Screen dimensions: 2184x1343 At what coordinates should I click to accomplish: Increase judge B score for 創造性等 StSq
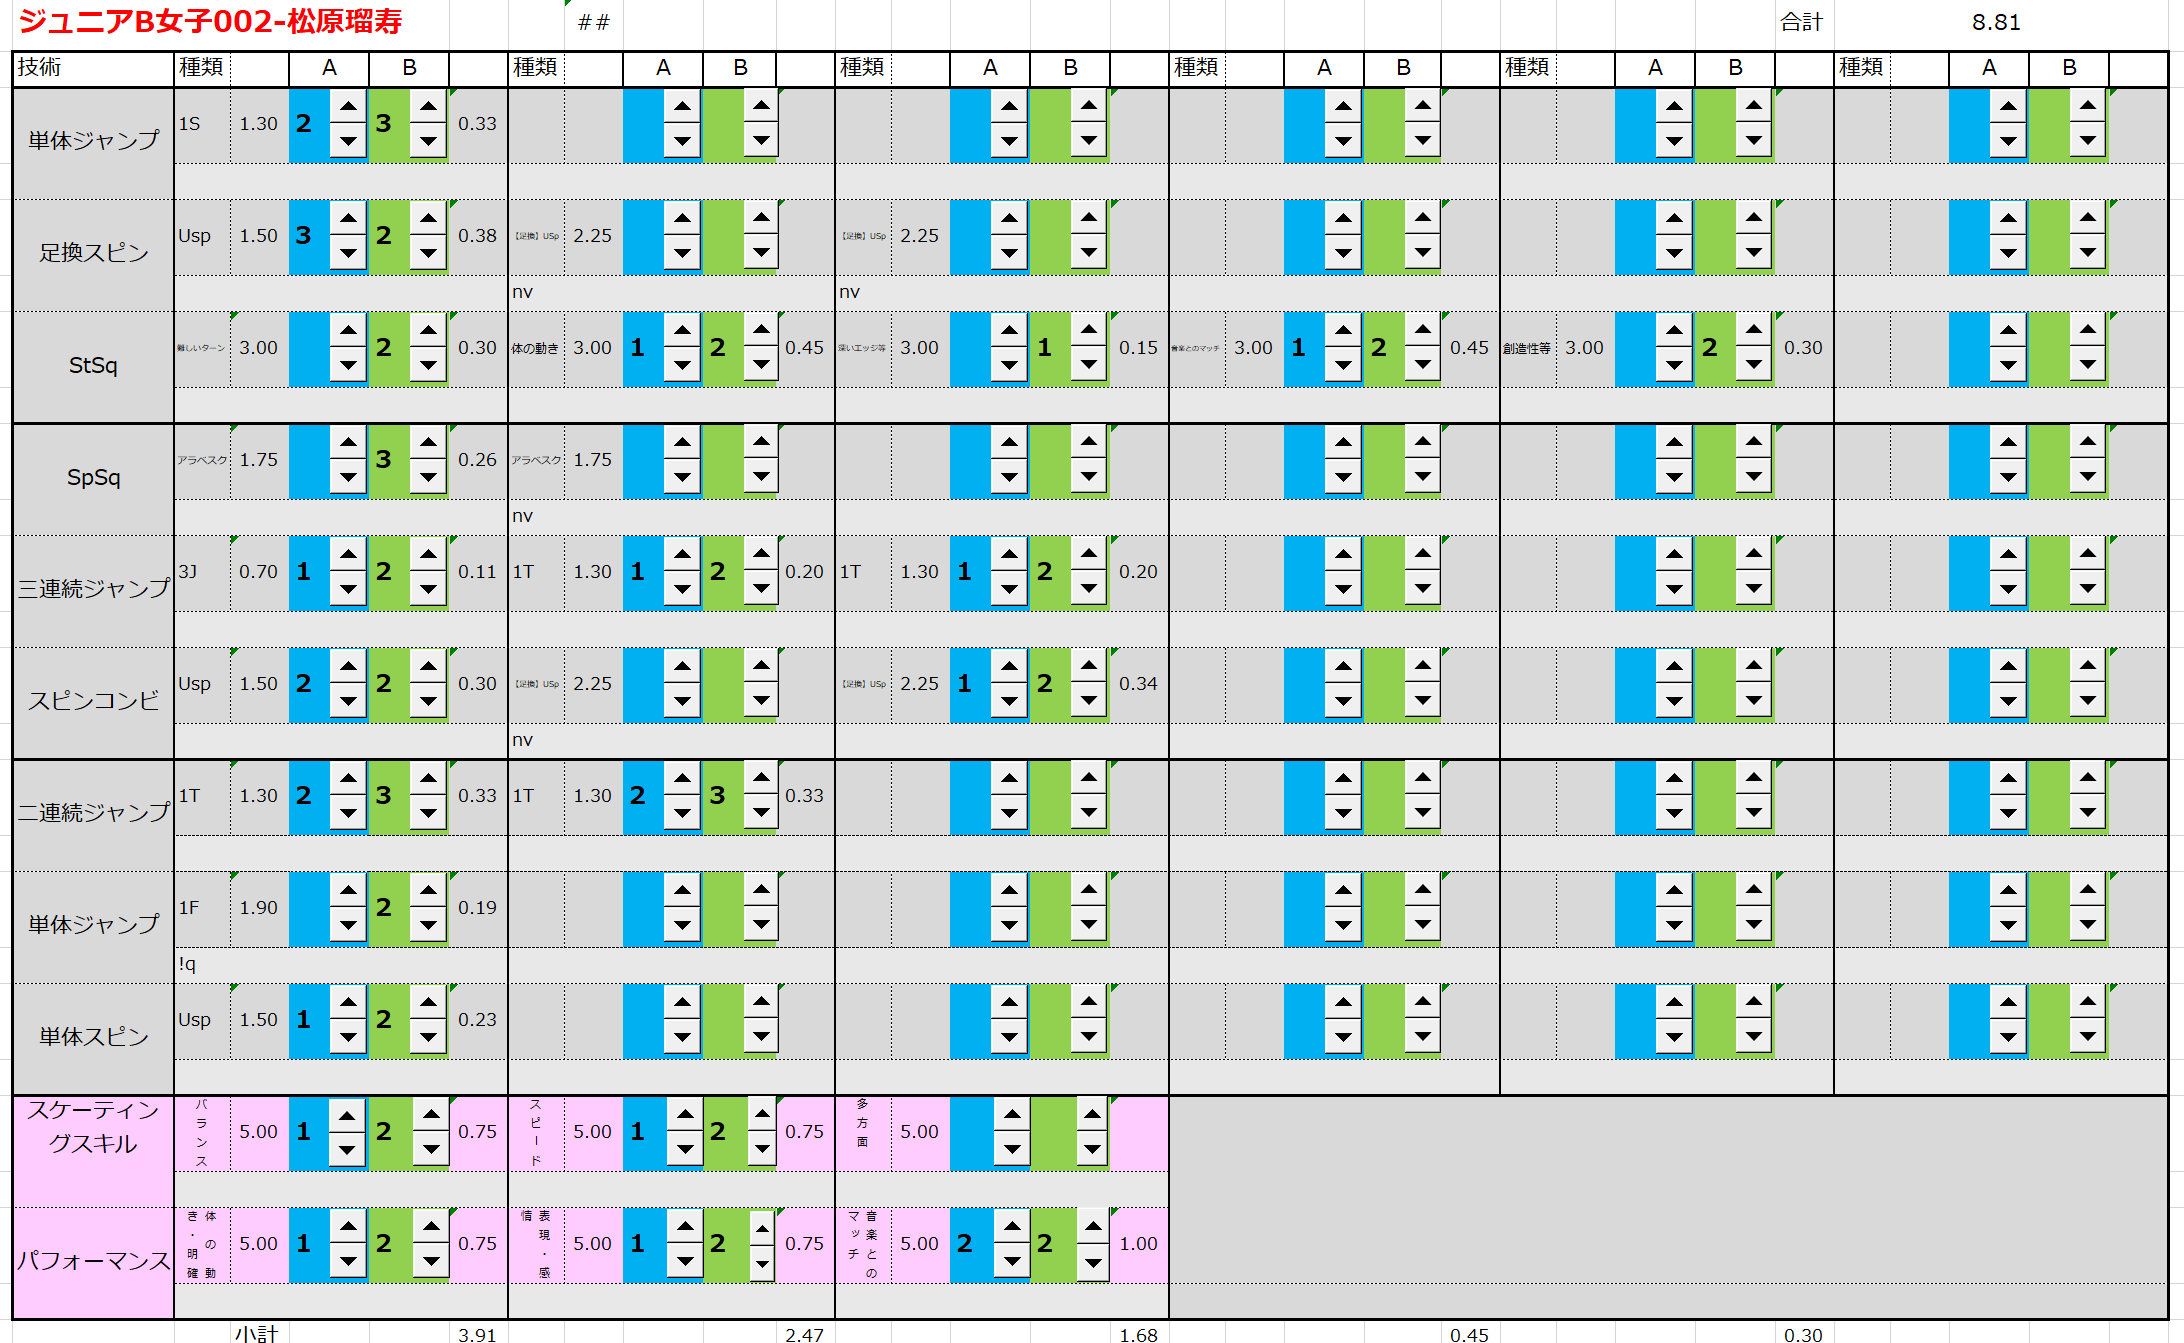click(1753, 330)
